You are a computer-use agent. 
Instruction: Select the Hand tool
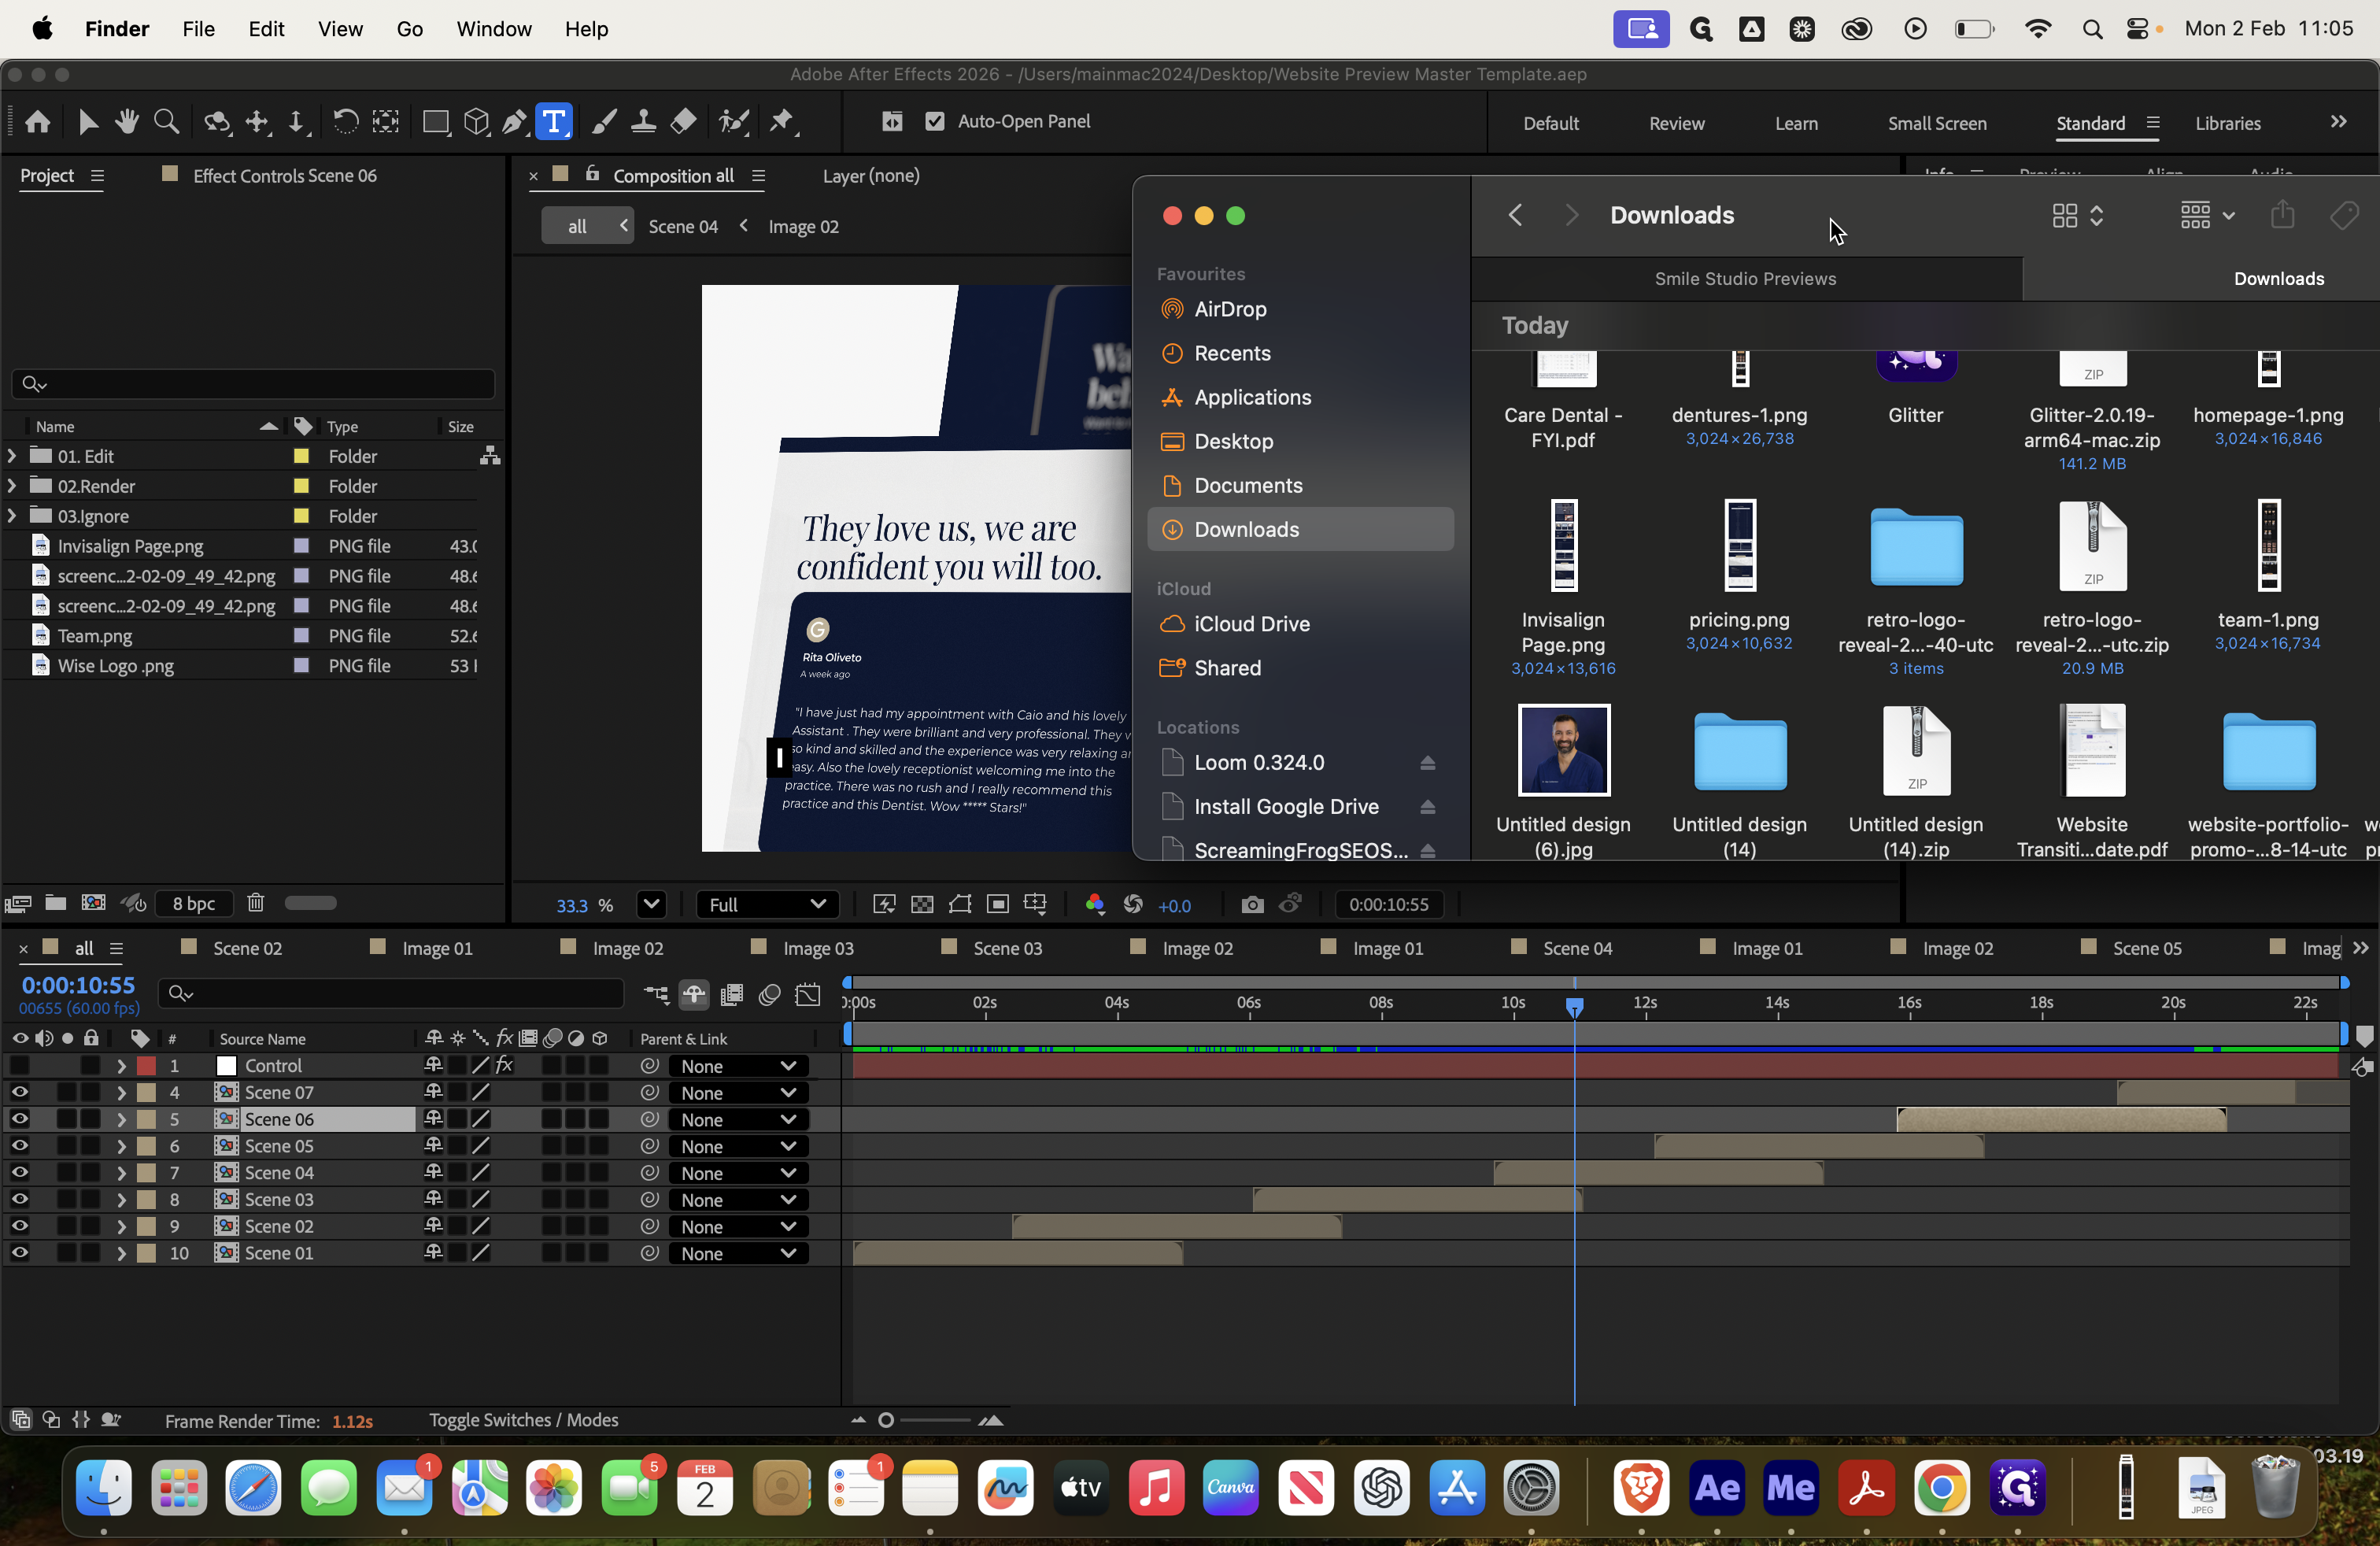tap(127, 122)
